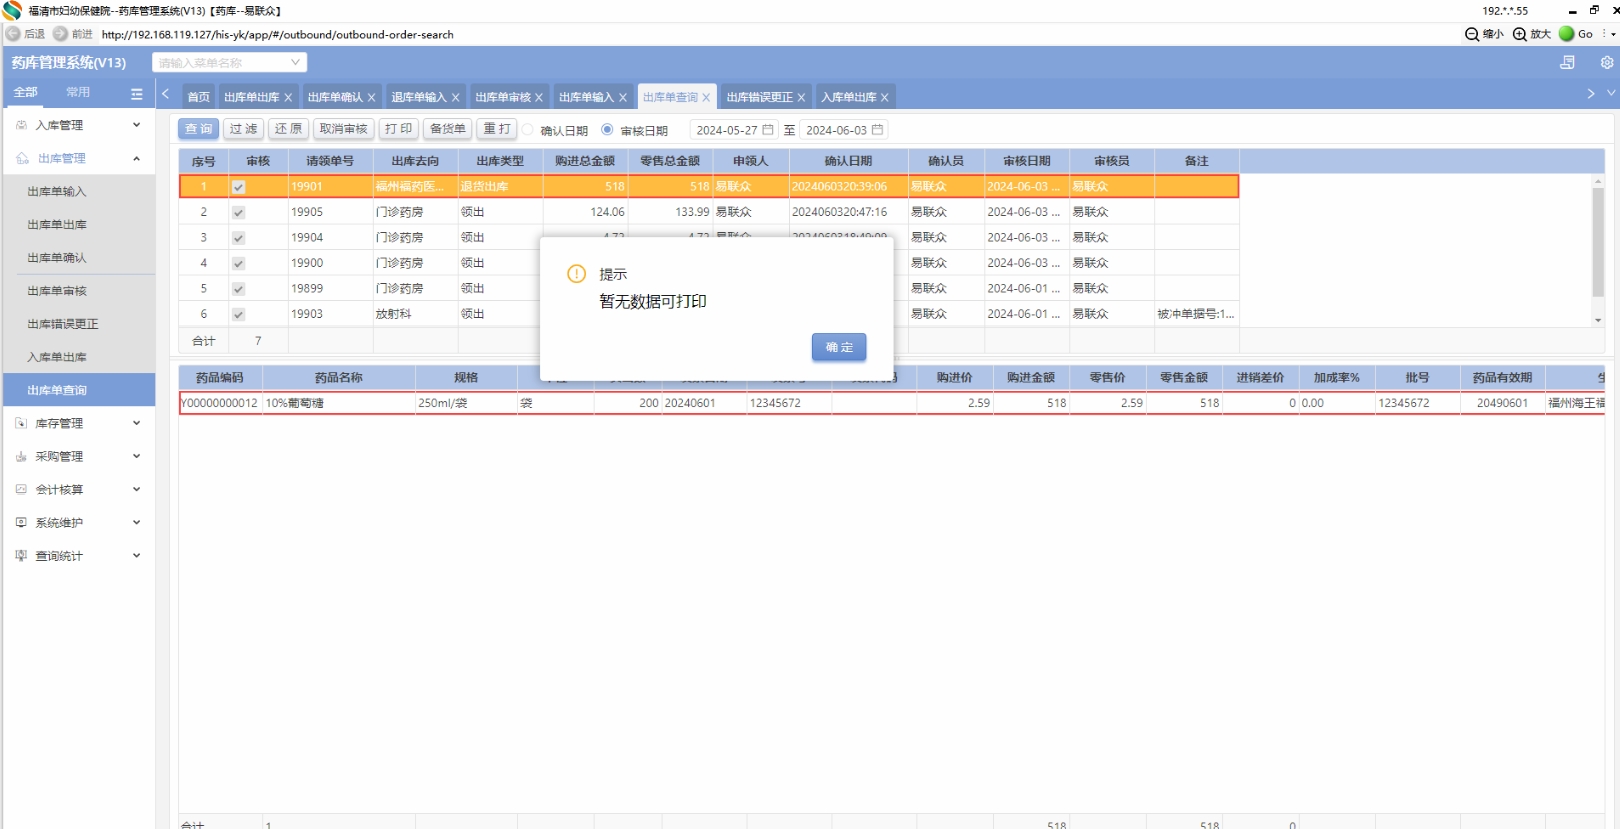Click the 缩小 zoom-out magnifier icon

(x=1472, y=34)
